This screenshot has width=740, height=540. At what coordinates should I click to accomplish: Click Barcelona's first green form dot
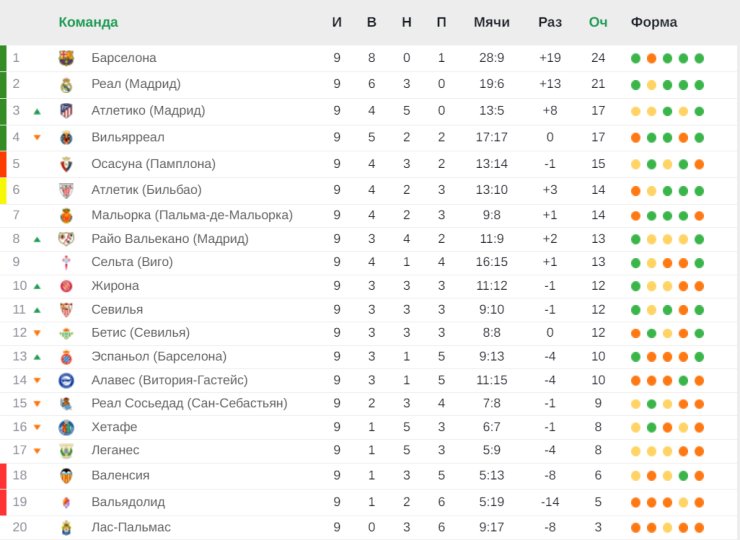coord(635,58)
